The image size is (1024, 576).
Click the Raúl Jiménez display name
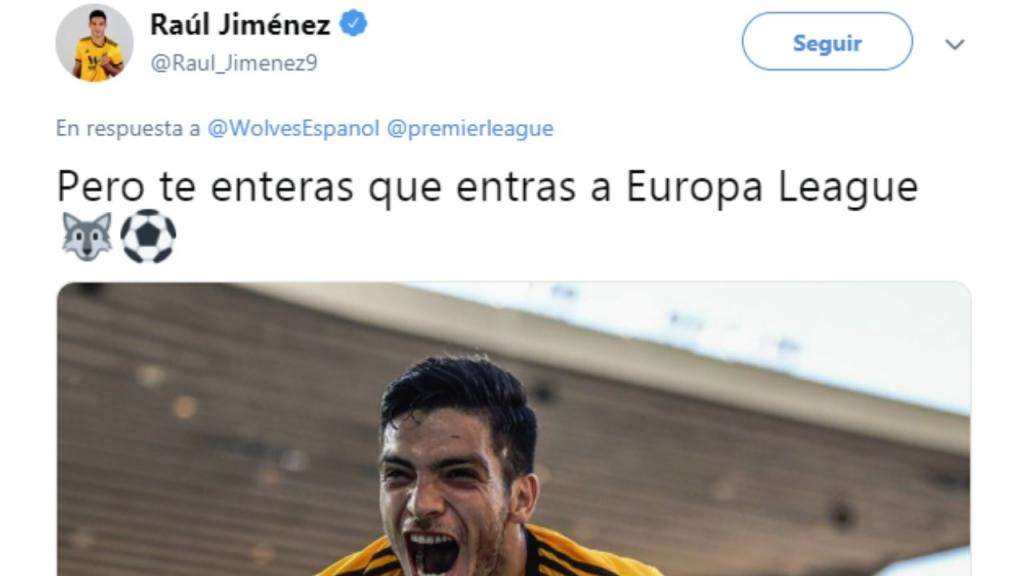(240, 25)
